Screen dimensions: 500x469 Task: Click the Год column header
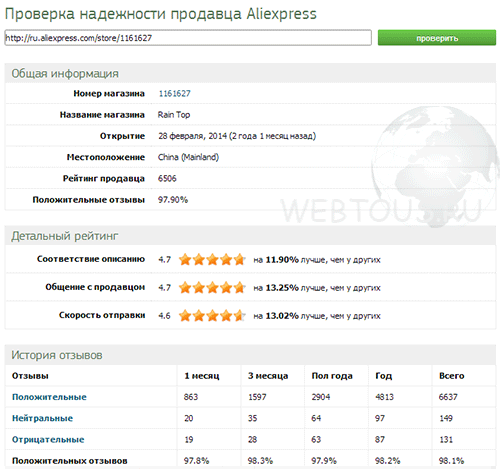pyautogui.click(x=383, y=376)
